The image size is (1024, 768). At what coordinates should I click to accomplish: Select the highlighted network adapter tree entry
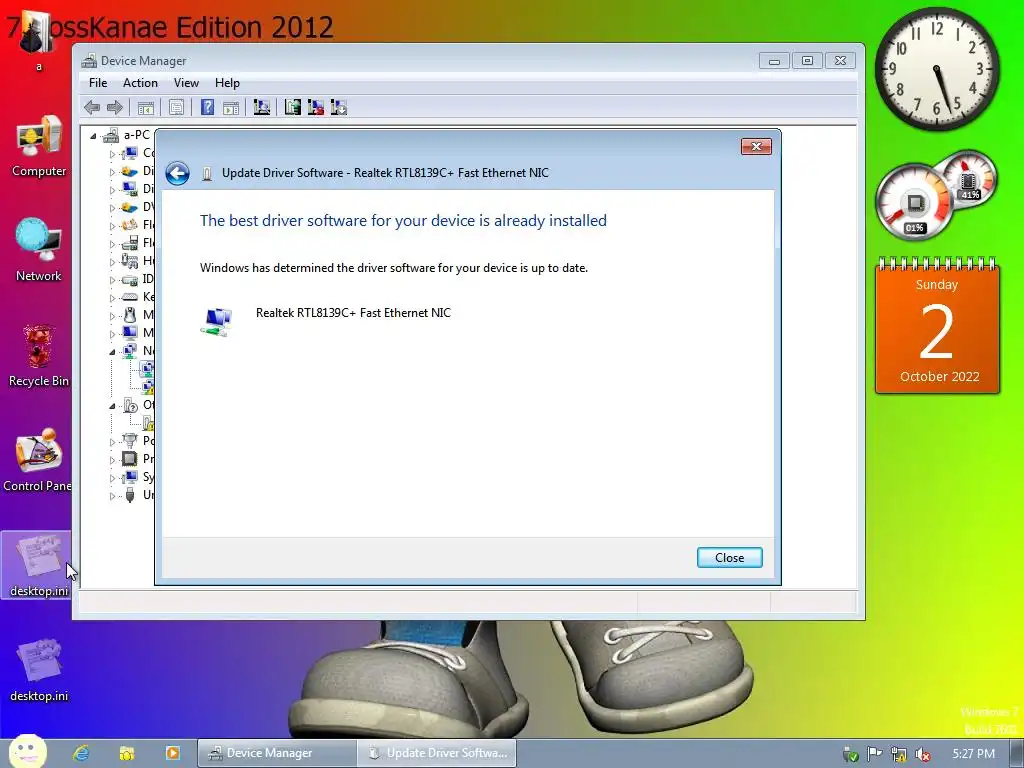pos(148,369)
